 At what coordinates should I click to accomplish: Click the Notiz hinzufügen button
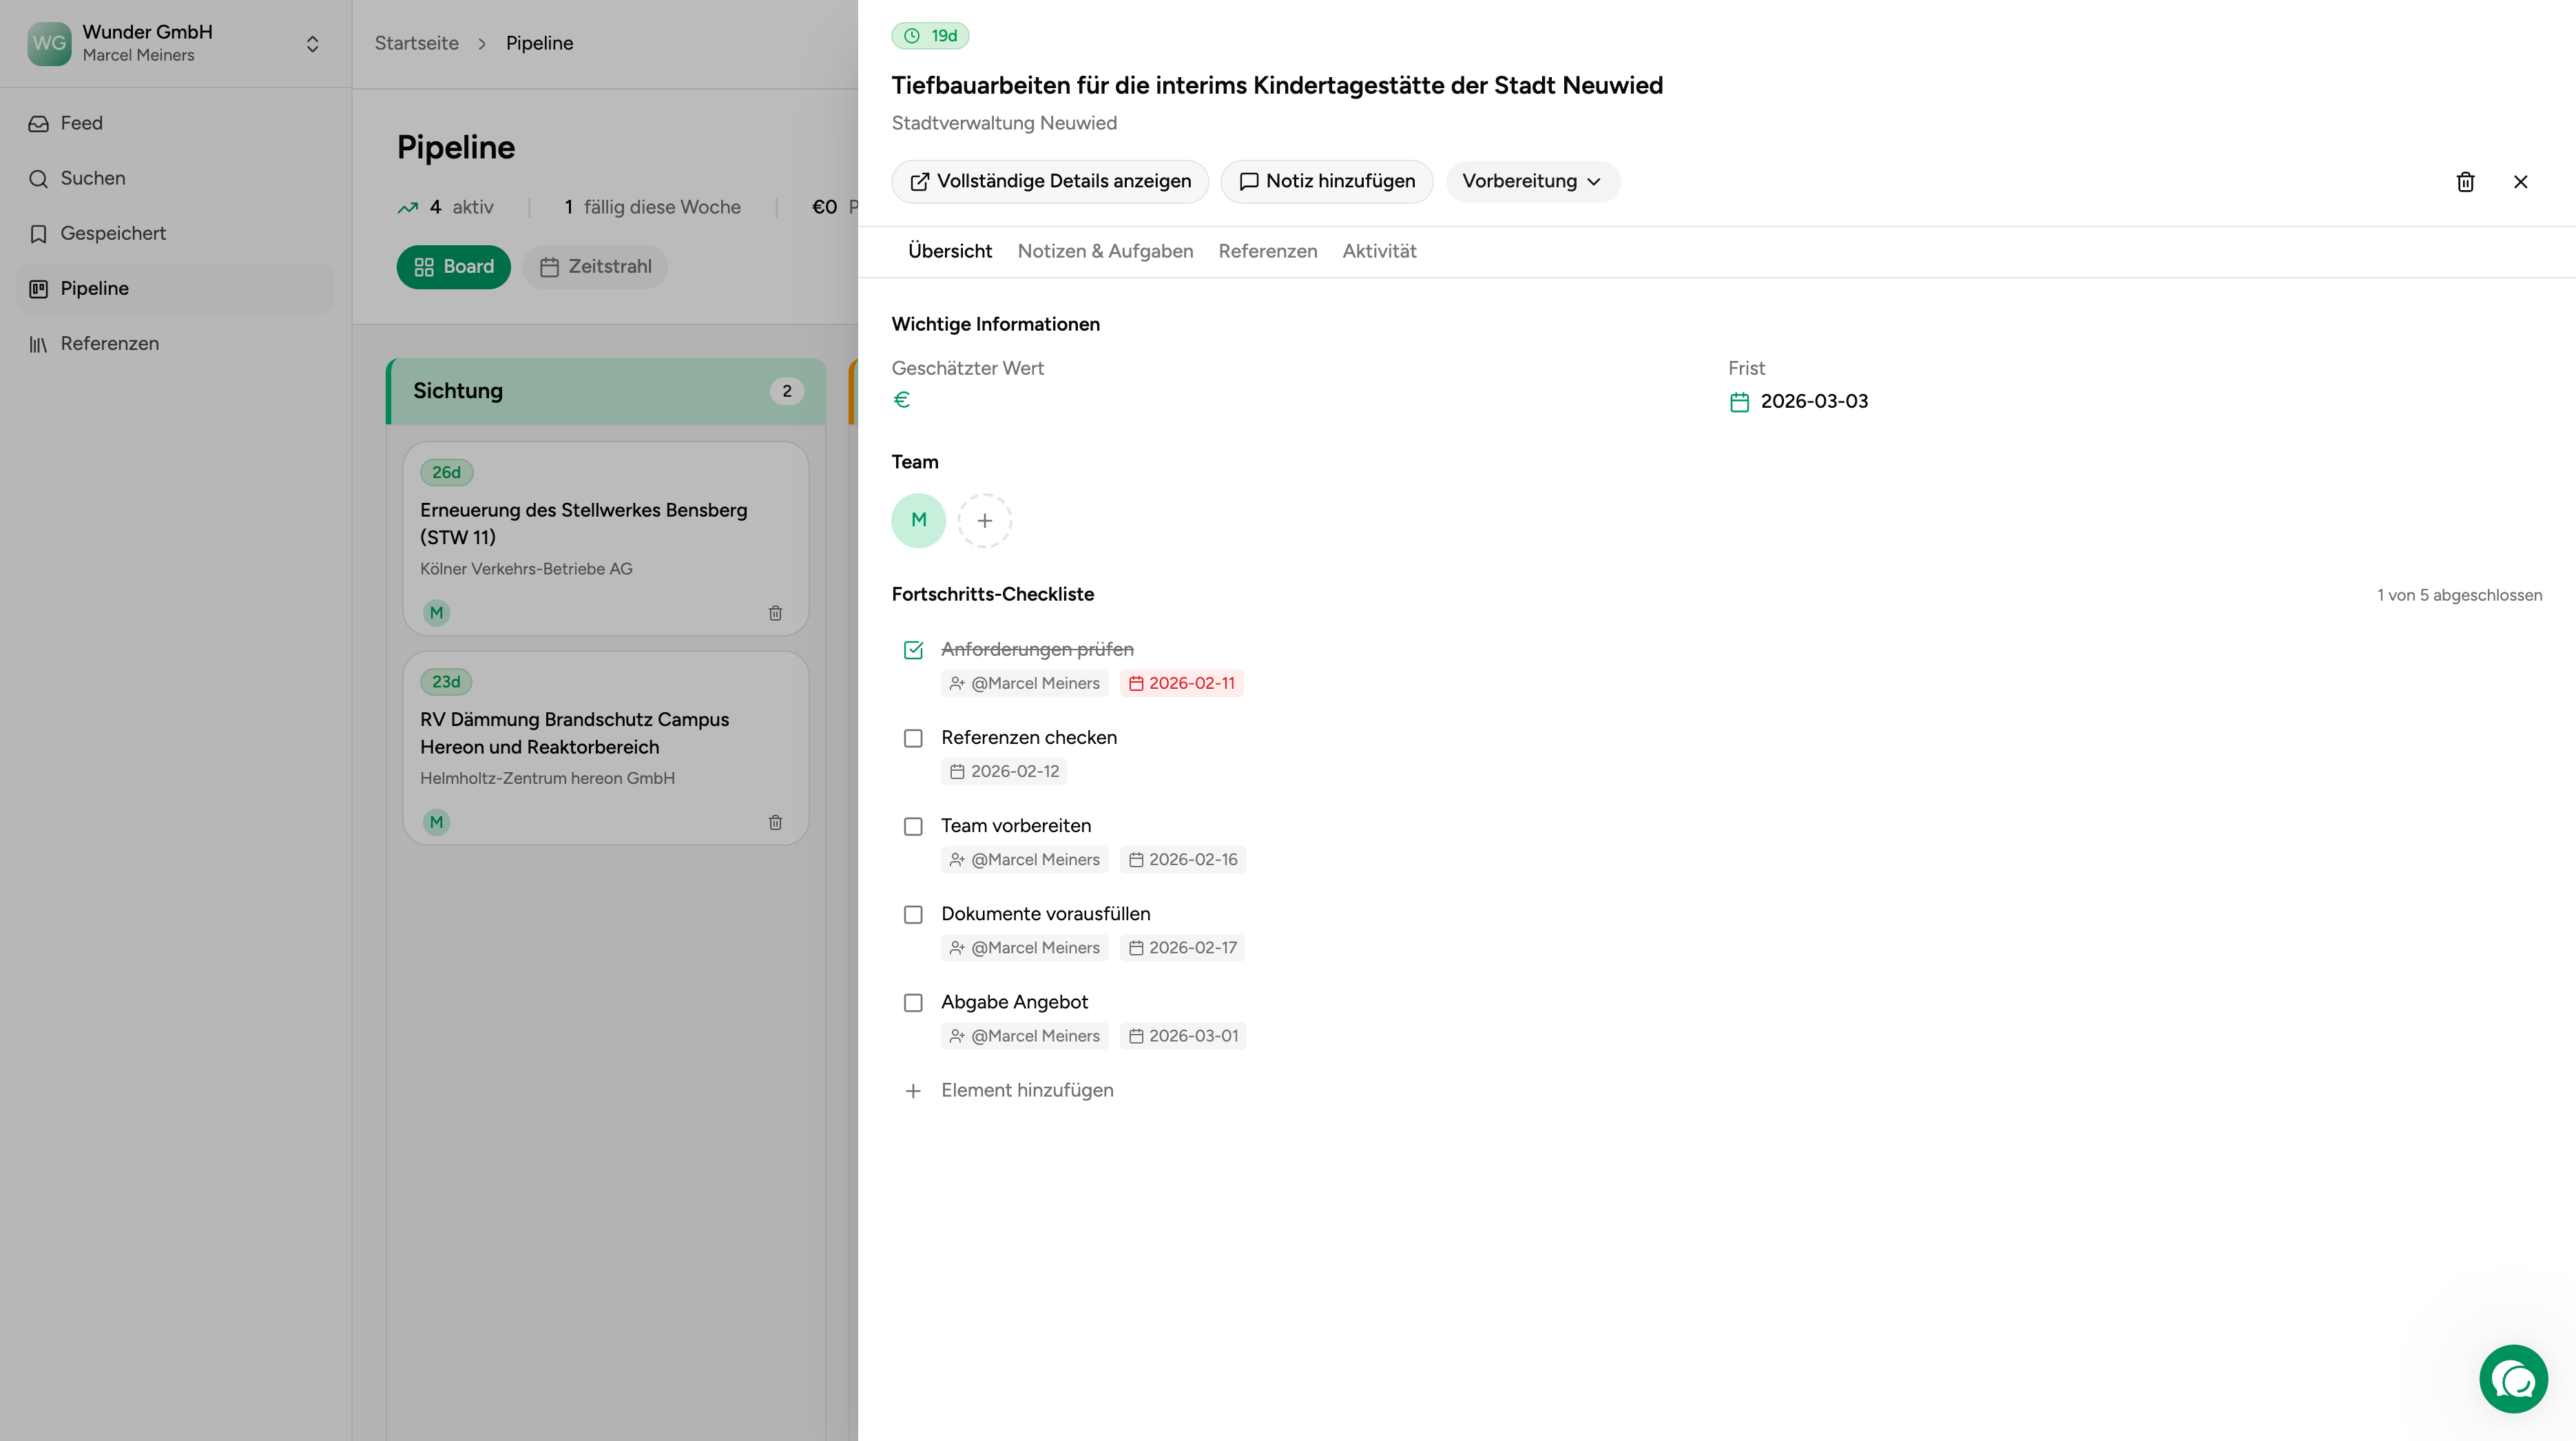pos(1326,182)
